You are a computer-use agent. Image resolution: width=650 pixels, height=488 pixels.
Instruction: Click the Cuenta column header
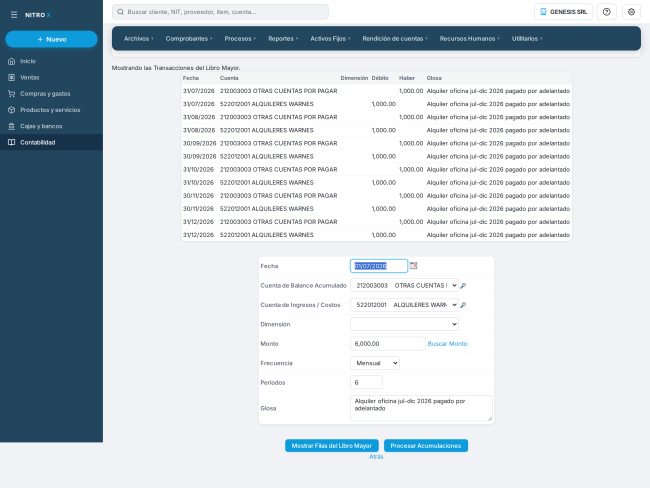coord(229,78)
